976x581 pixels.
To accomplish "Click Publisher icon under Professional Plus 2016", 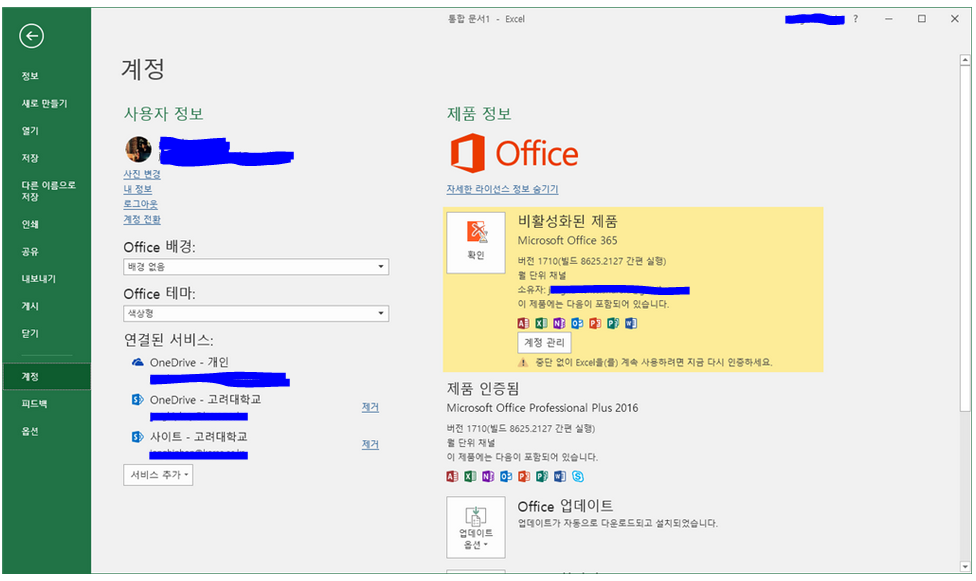I will pos(542,476).
